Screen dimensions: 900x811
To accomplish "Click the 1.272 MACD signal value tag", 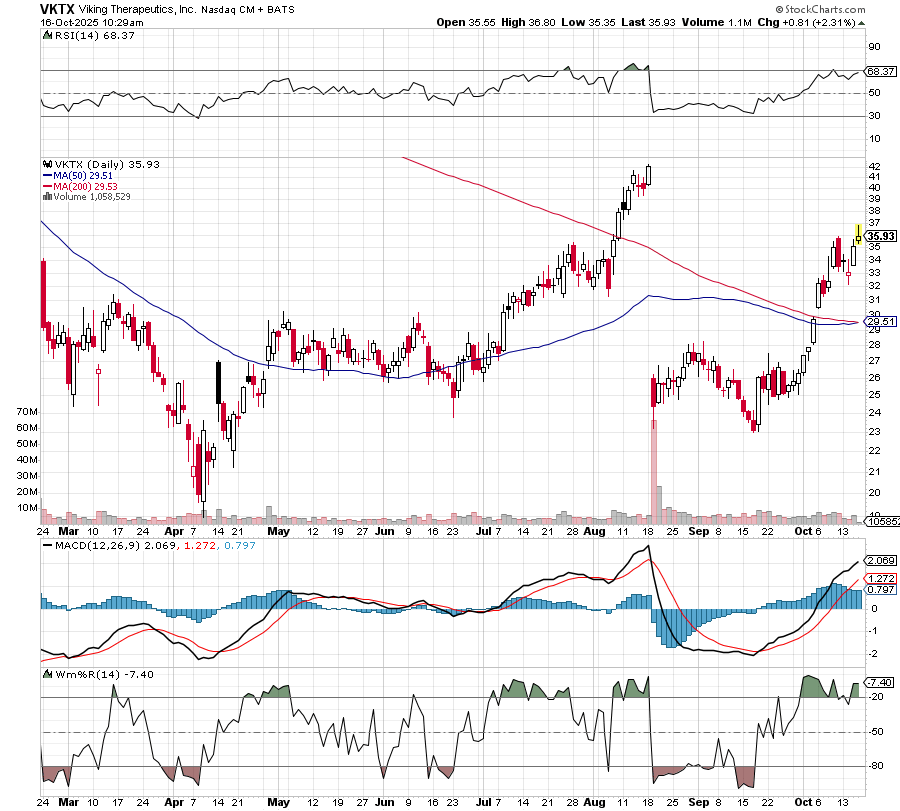I will 879,578.
